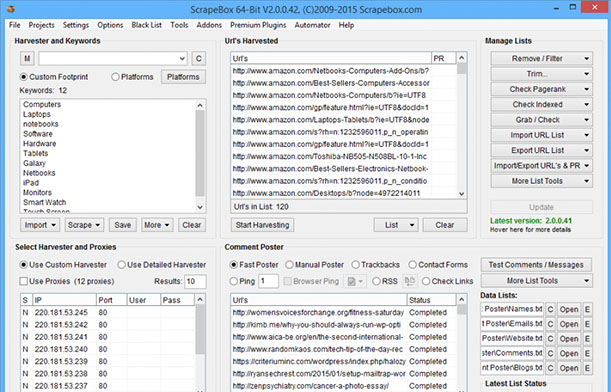Click the PR column header

tap(444, 58)
